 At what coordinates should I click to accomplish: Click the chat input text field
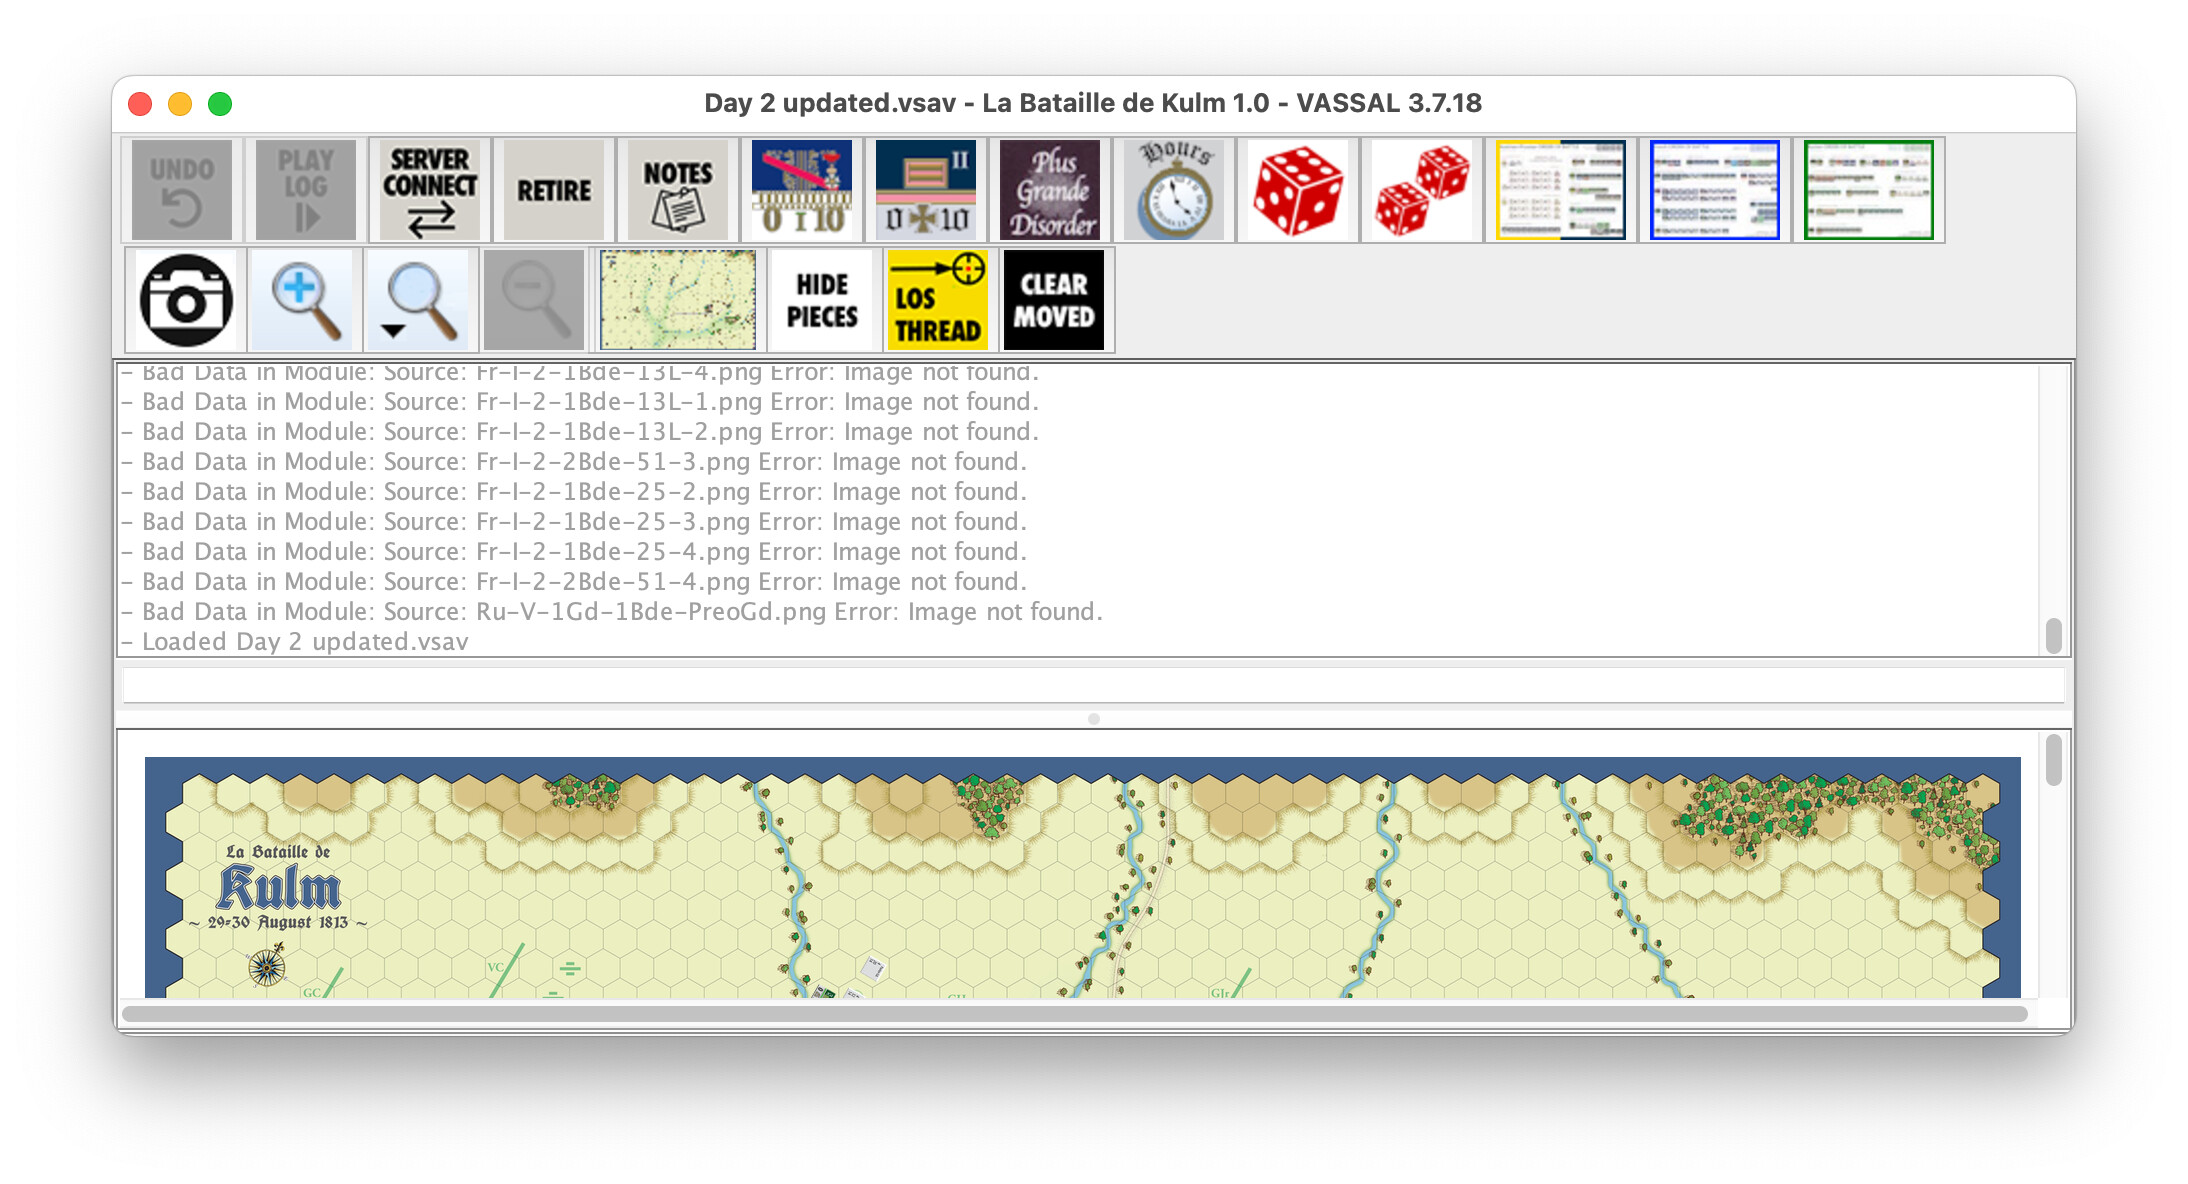pyautogui.click(x=1092, y=685)
